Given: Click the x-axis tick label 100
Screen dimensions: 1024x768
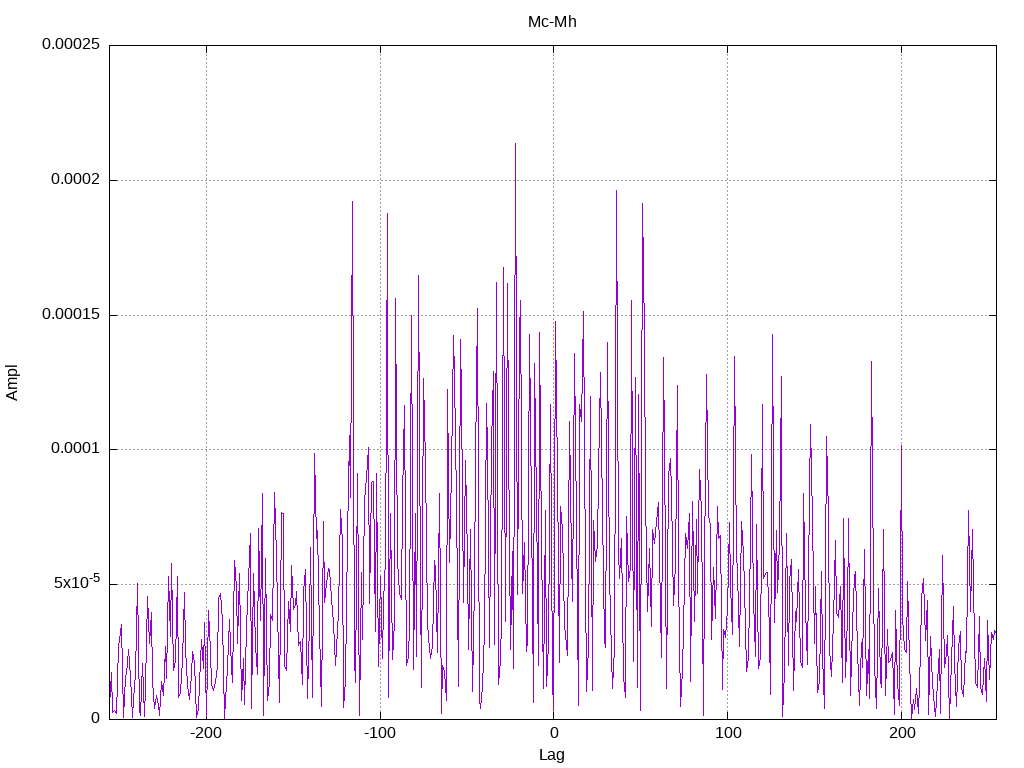Looking at the screenshot, I should point(728,733).
